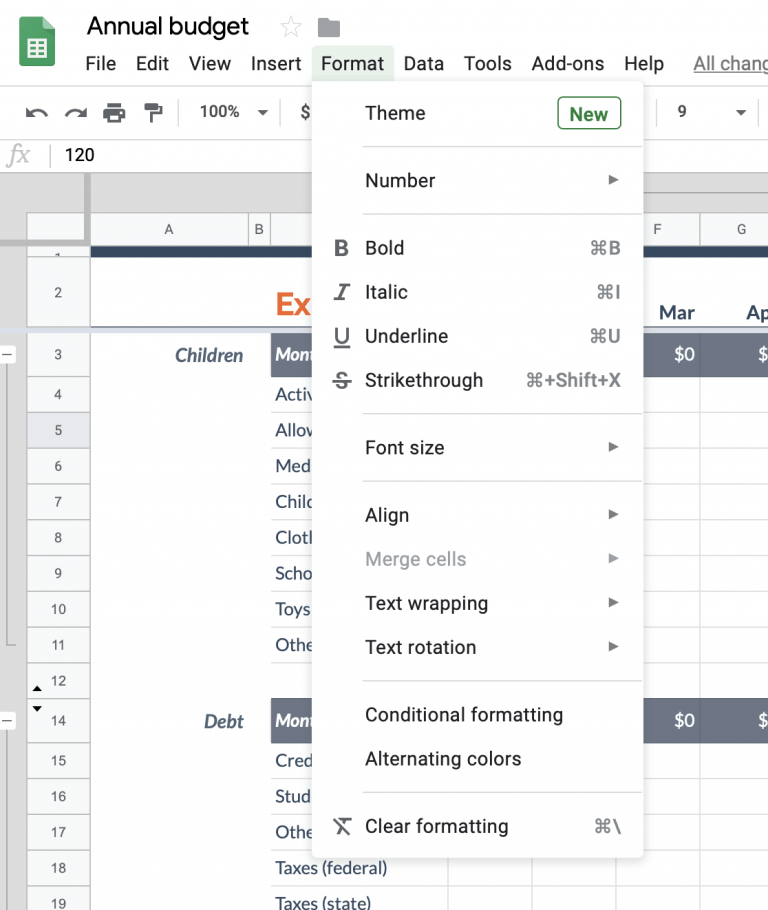Viewport: 768px width, 910px height.
Task: Select the Strikethrough icon
Action: coord(343,380)
